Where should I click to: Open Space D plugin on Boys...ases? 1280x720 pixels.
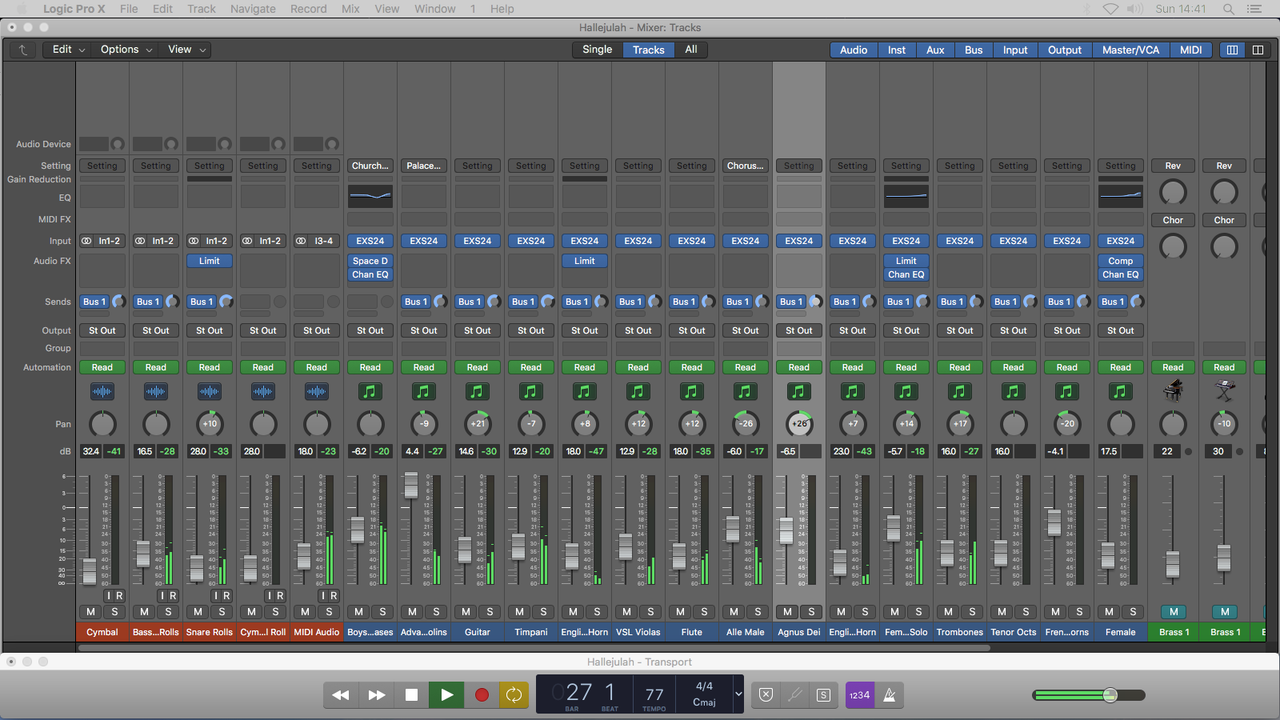(370, 261)
